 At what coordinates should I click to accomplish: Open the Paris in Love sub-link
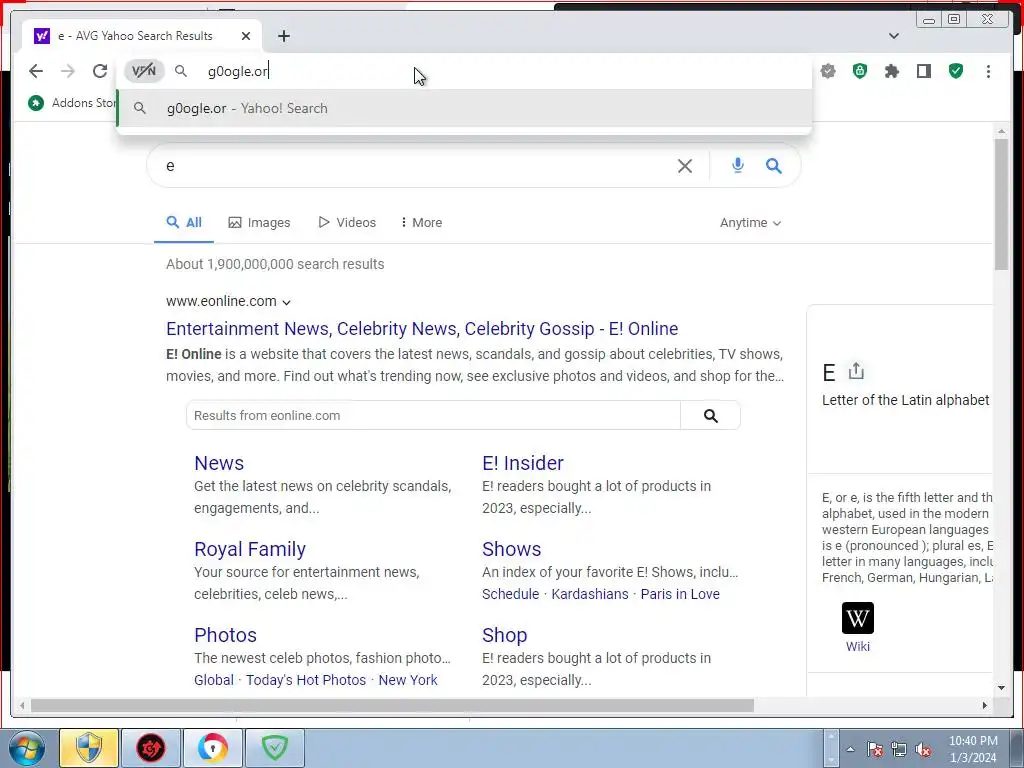(680, 594)
